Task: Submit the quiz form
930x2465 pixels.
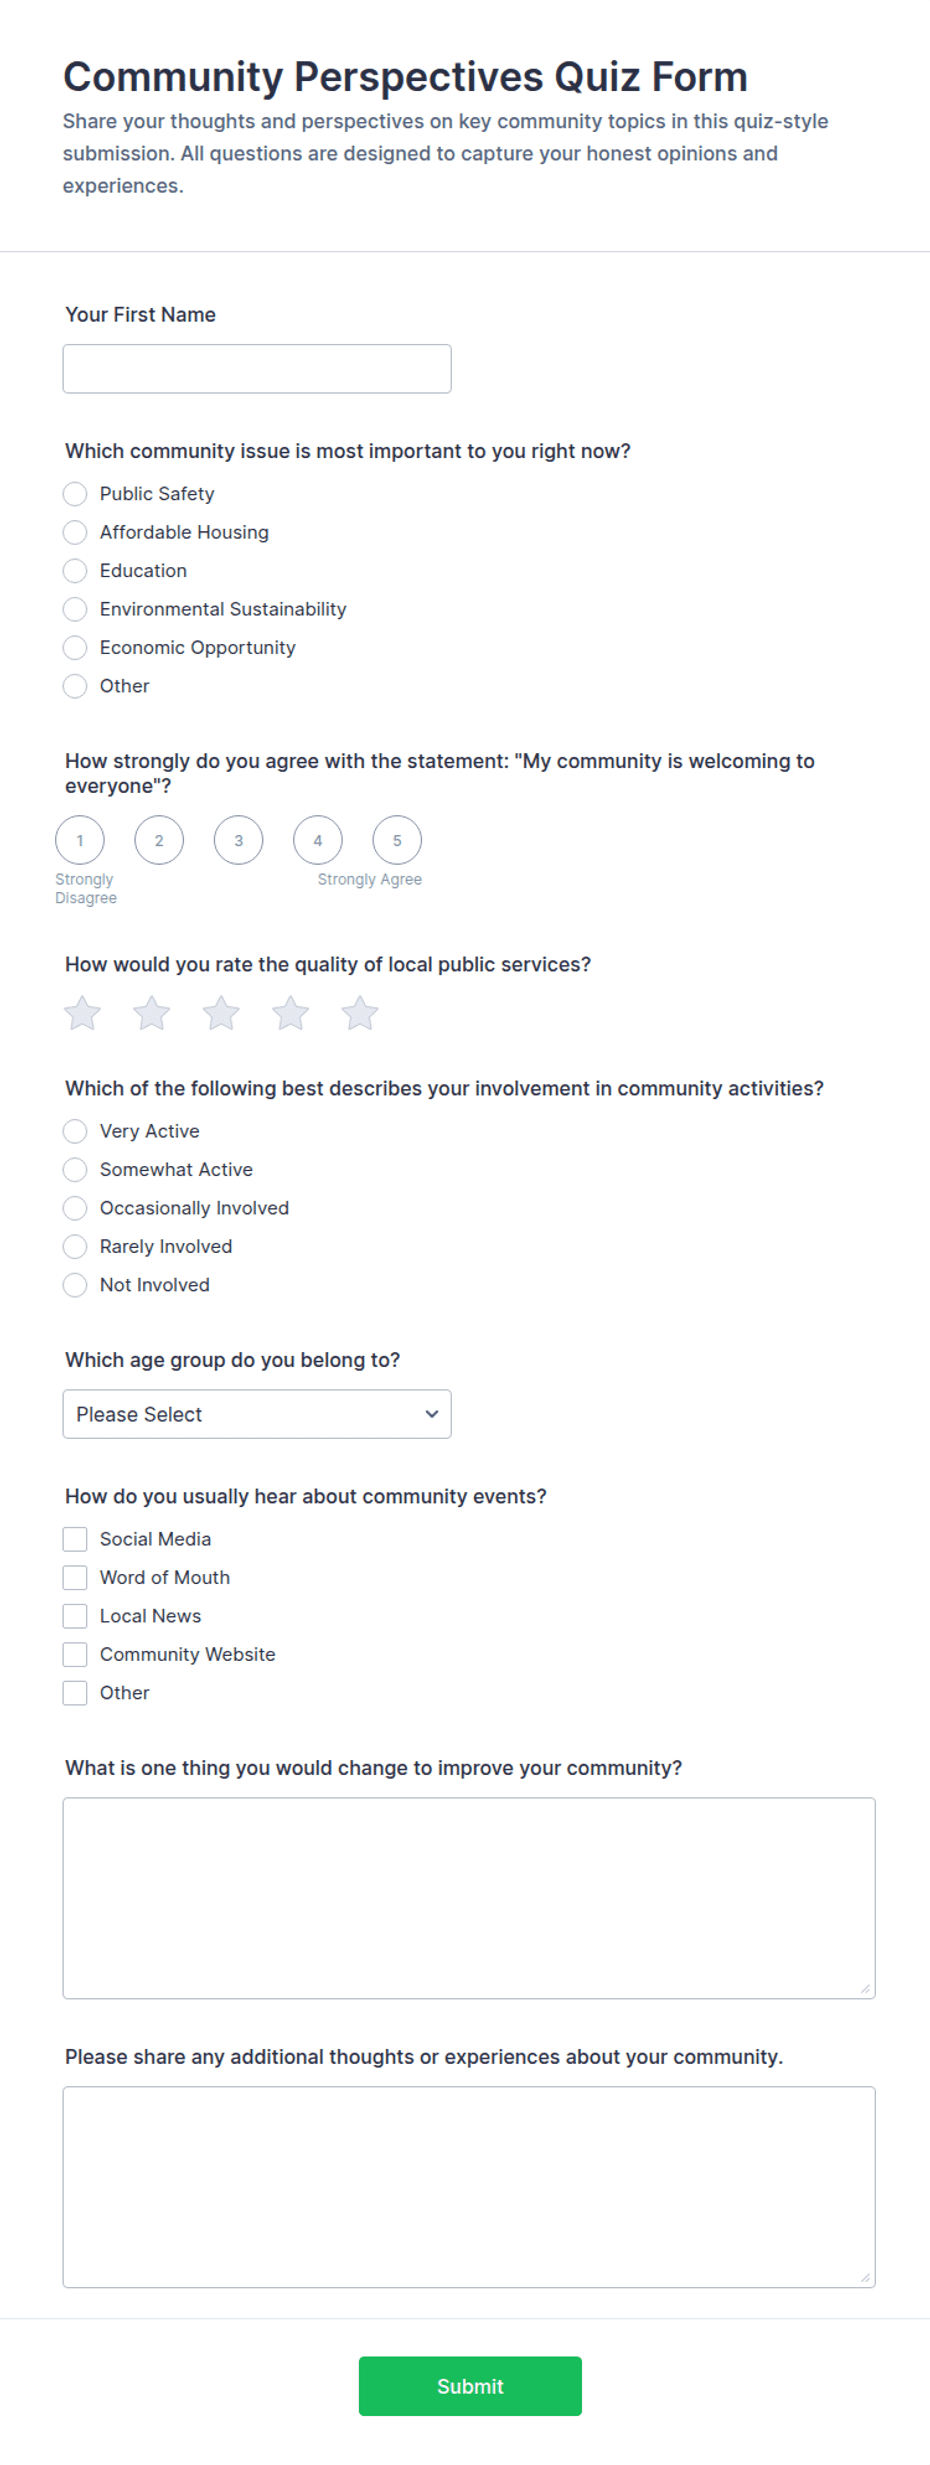Action: (x=470, y=2386)
